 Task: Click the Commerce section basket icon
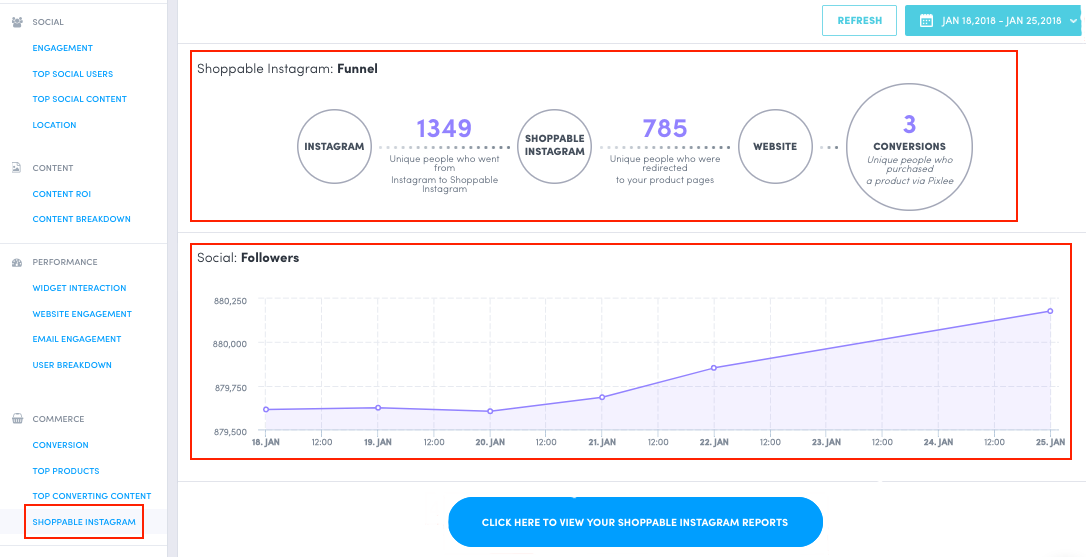point(17,419)
